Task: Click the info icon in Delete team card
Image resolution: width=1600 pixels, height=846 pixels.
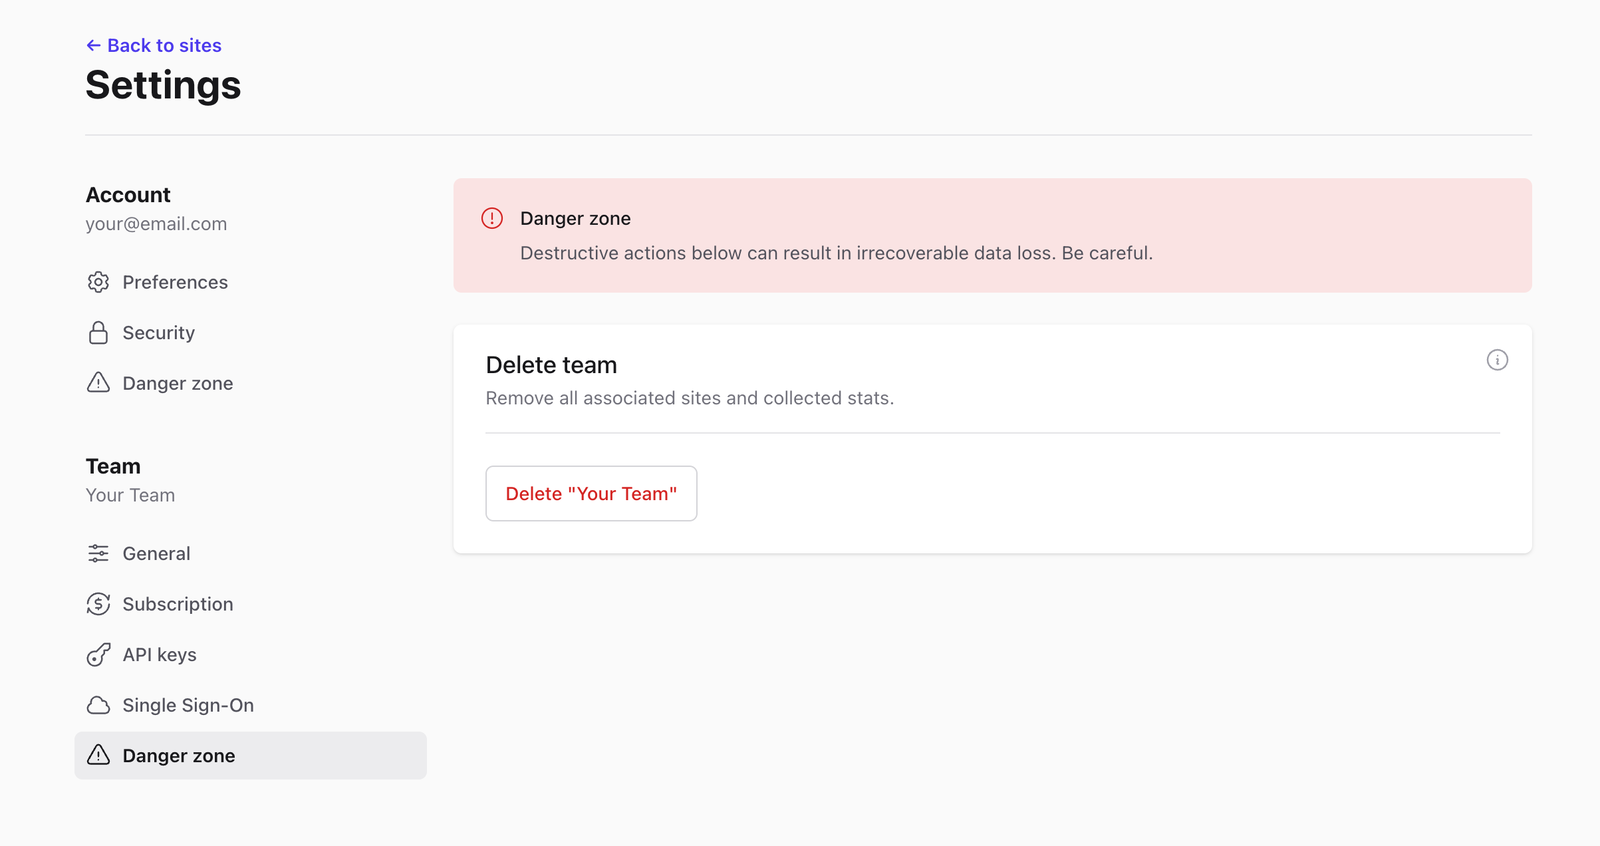Action: click(1497, 360)
